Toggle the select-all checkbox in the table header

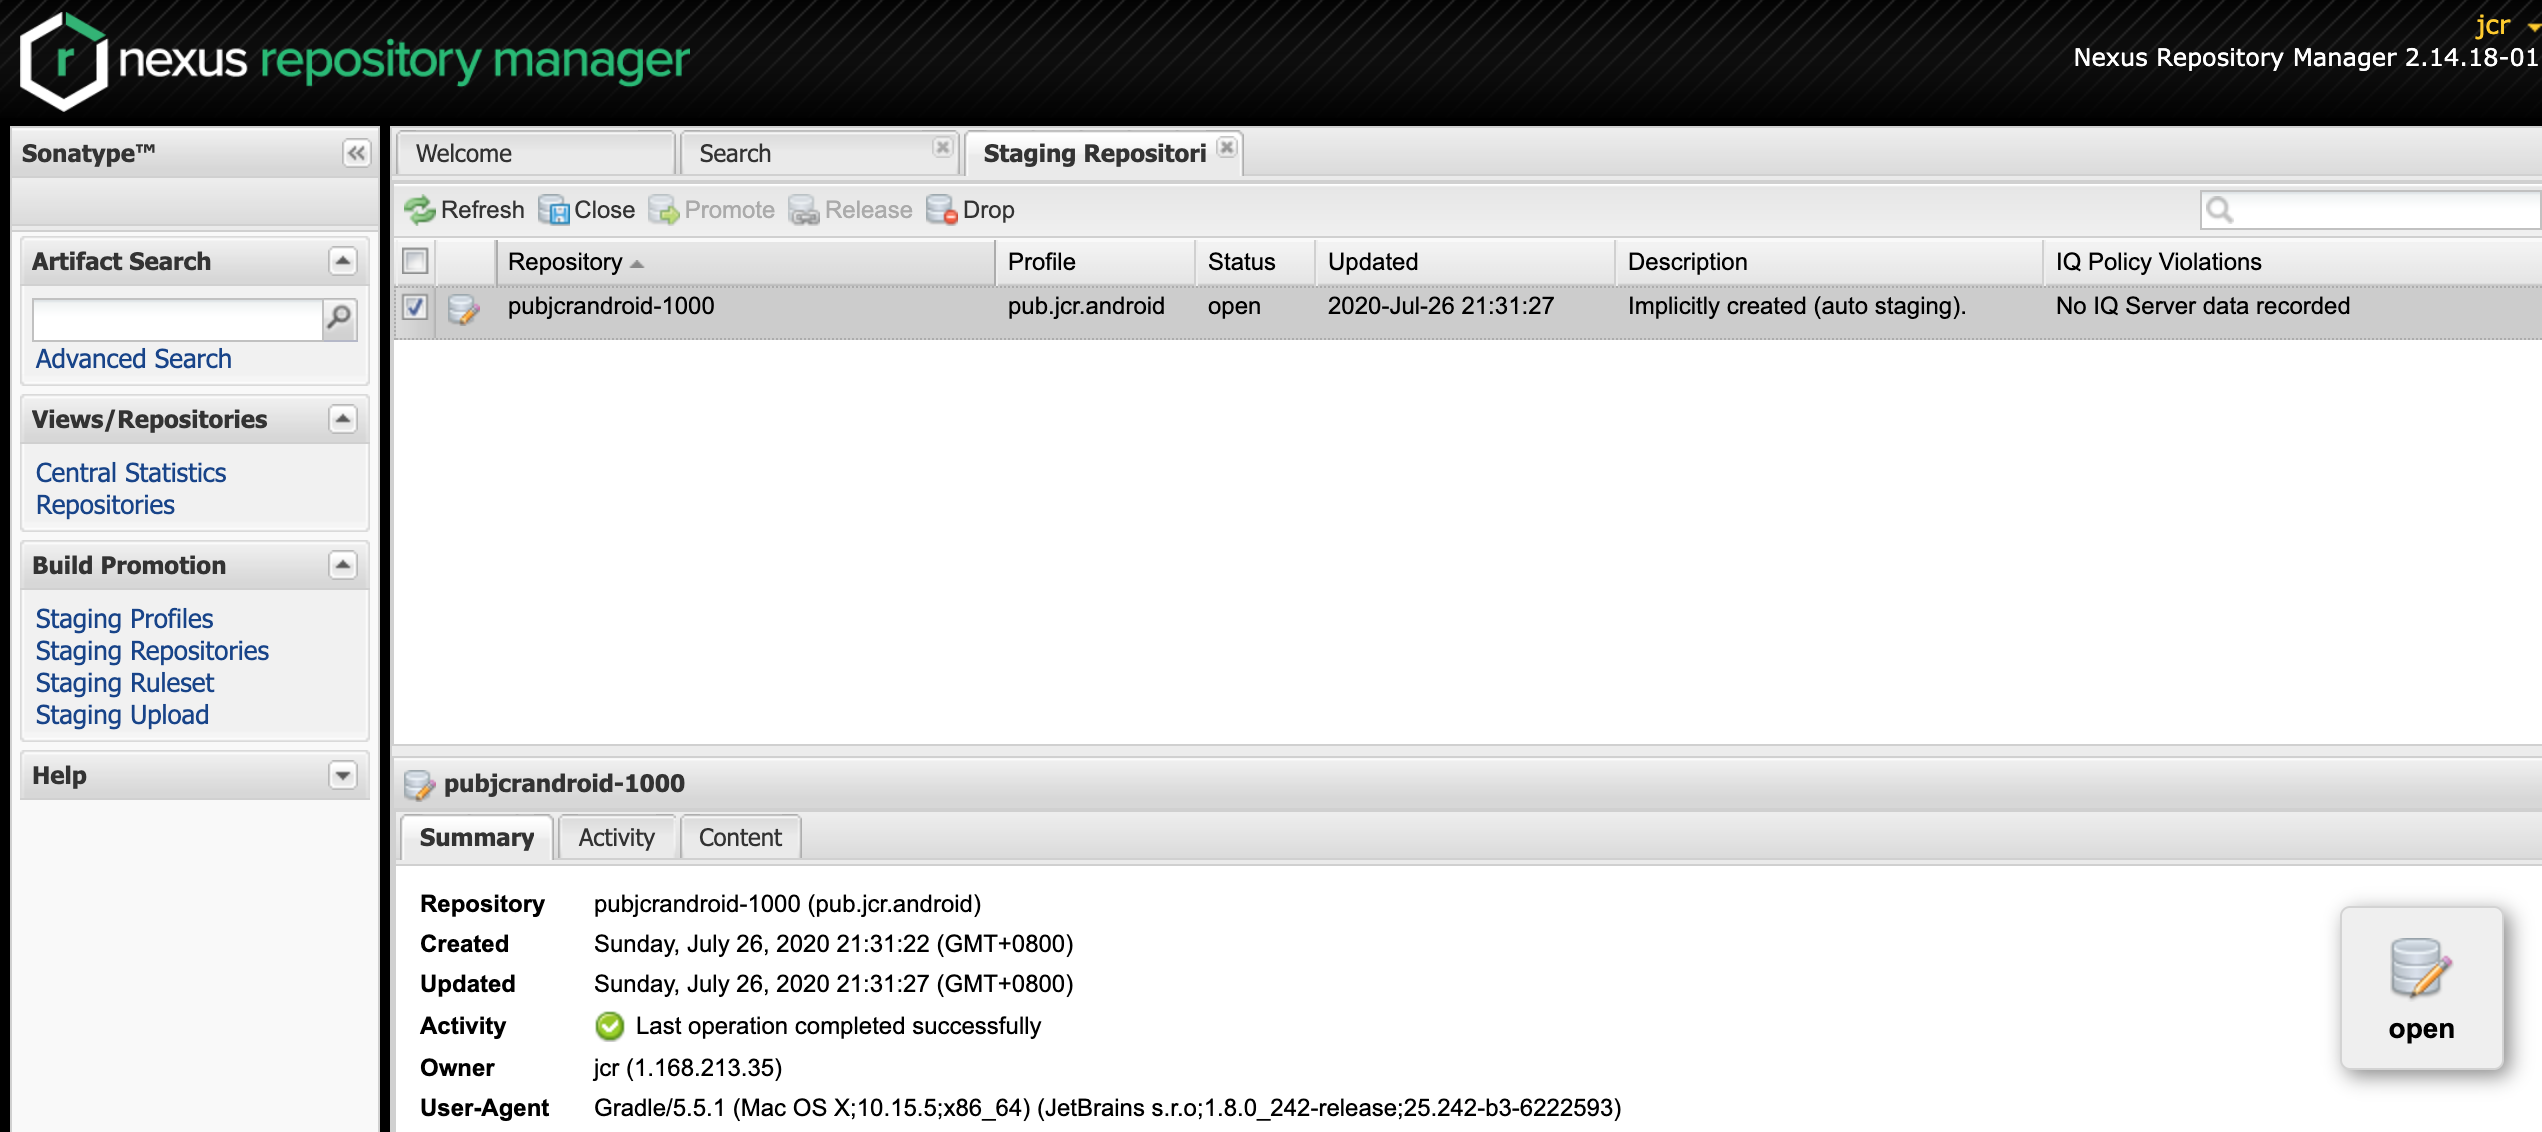tap(415, 262)
